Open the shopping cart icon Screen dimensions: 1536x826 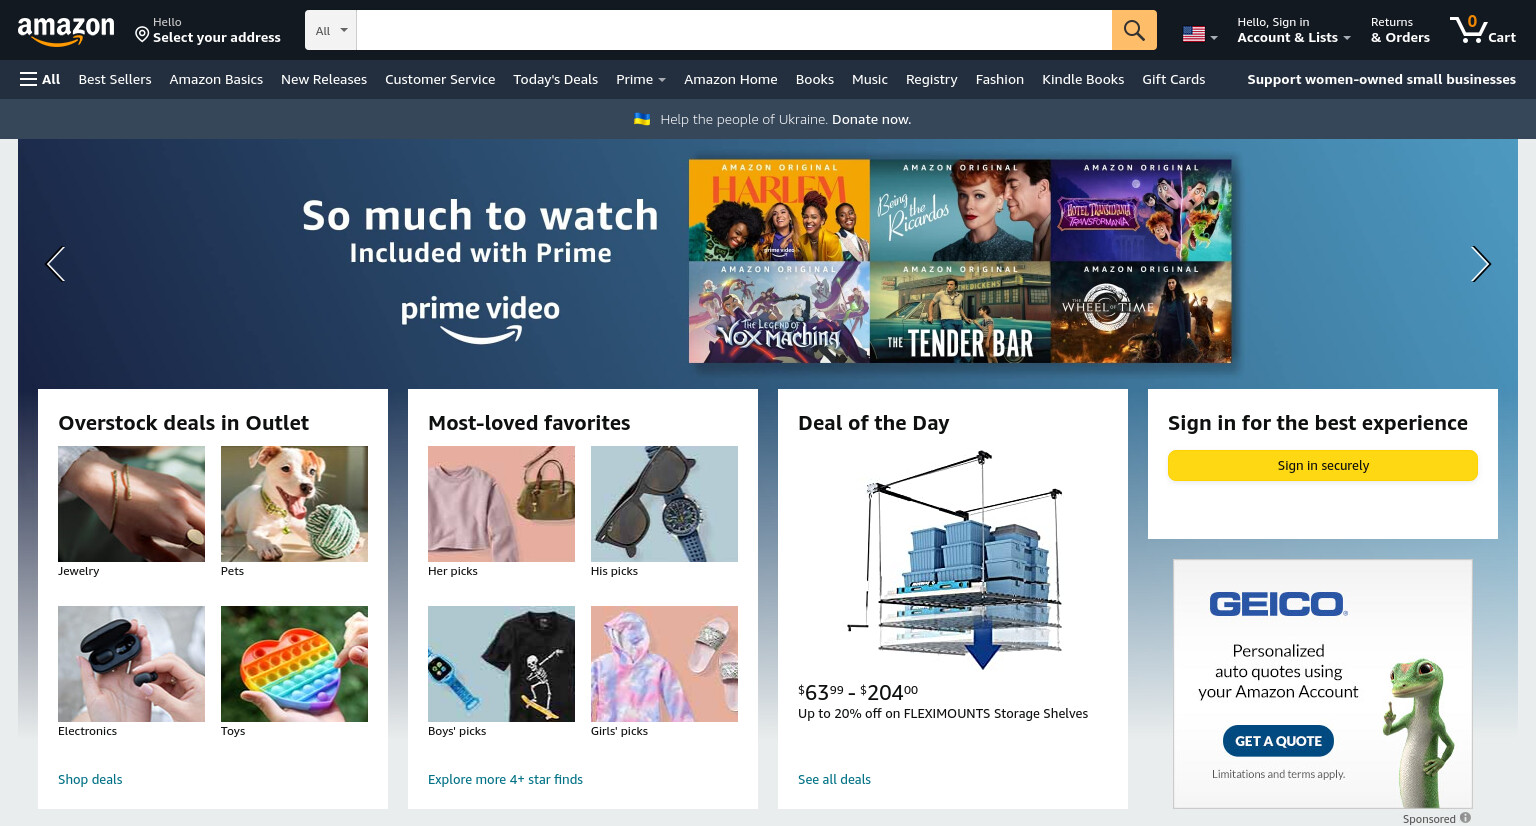1483,29
